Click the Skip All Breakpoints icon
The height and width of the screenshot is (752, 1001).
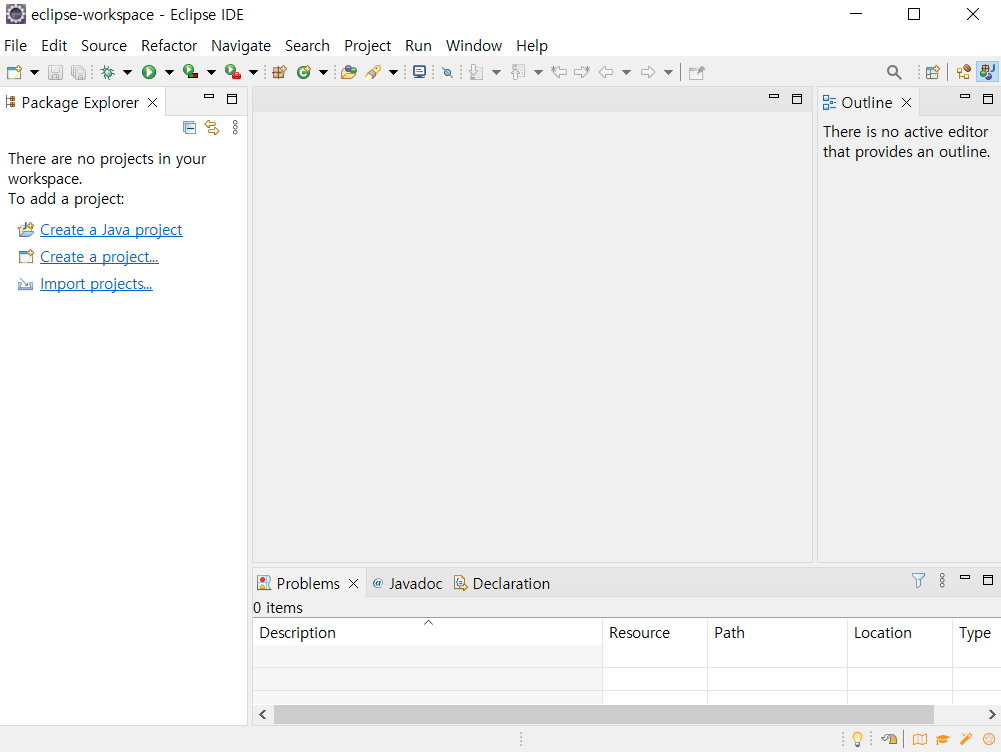(x=448, y=72)
